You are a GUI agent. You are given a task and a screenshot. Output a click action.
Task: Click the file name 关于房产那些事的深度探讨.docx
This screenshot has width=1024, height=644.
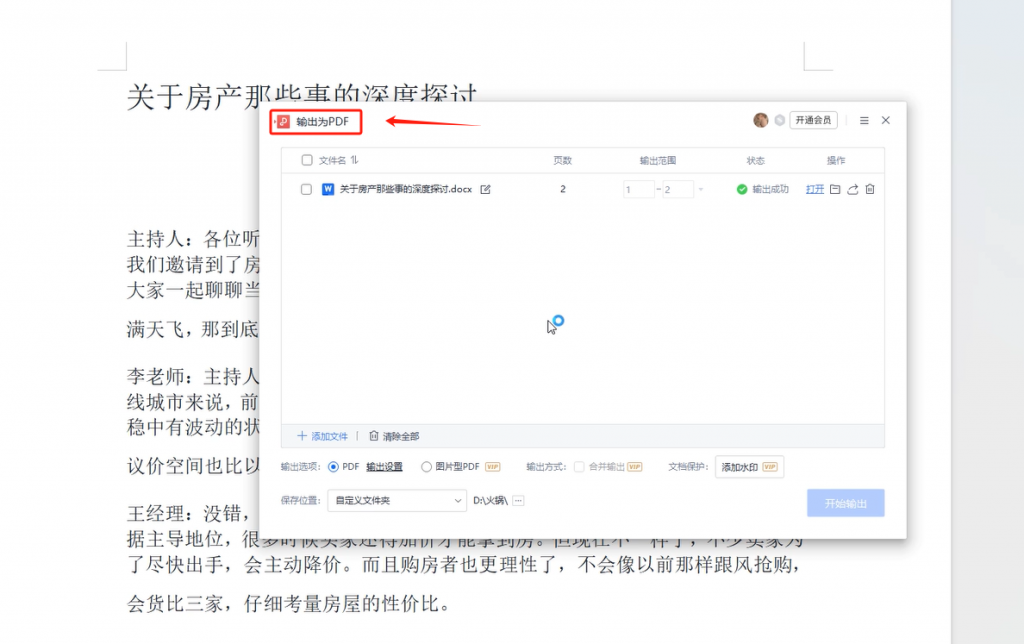[x=406, y=189]
